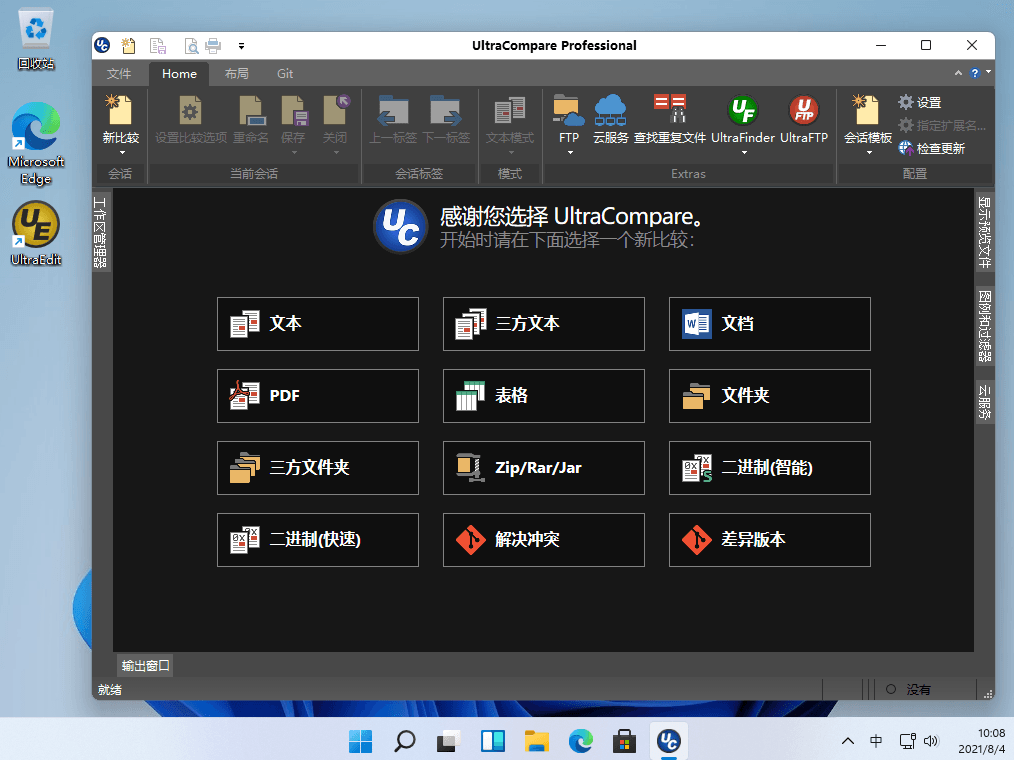Launch 查找重复文件 find duplicates
Image resolution: width=1014 pixels, height=760 pixels.
[x=669, y=120]
